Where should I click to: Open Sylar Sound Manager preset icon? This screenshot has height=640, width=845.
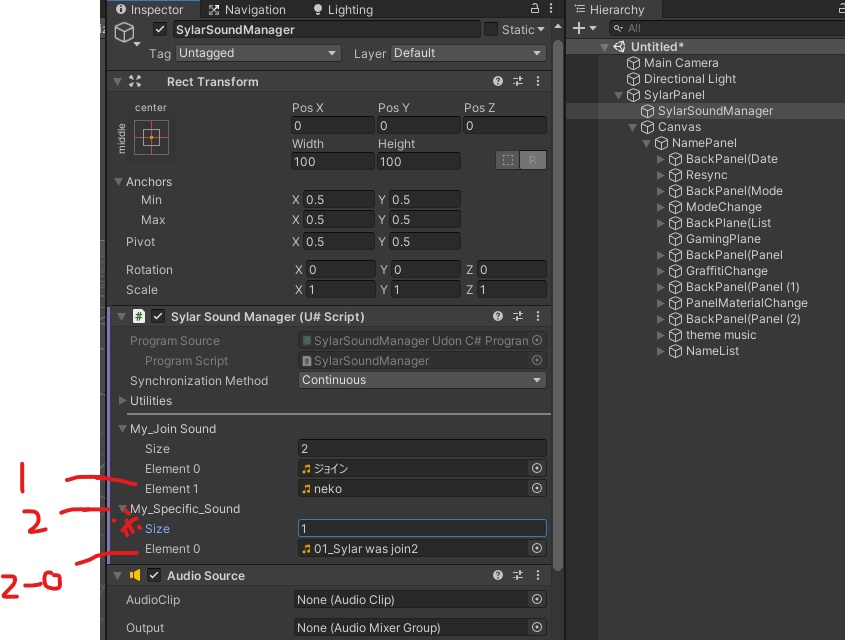(x=518, y=316)
